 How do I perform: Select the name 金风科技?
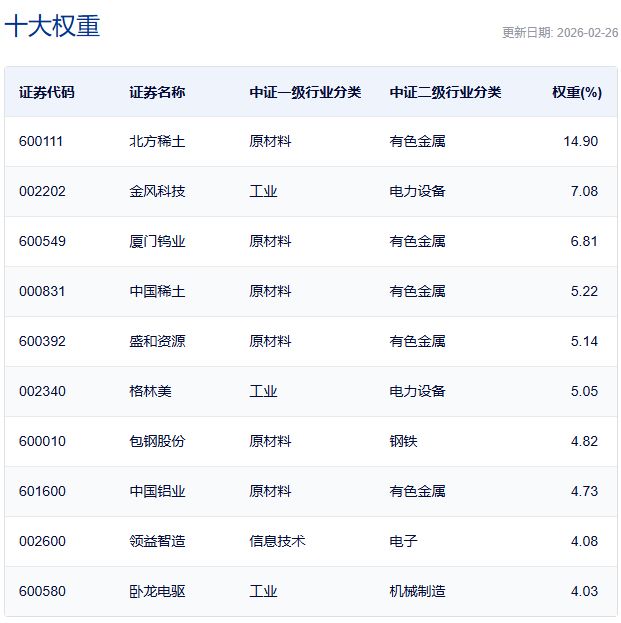tap(157, 192)
